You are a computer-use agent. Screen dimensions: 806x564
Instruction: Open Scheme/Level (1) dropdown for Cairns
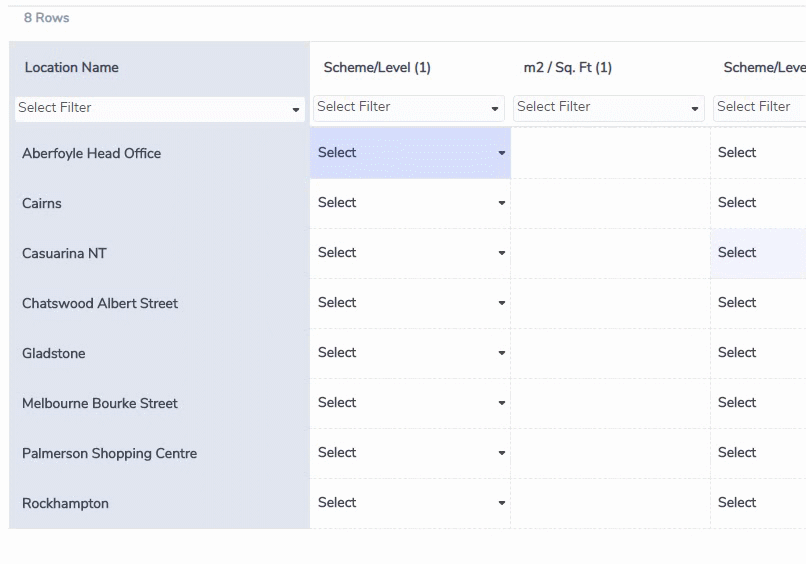point(410,203)
